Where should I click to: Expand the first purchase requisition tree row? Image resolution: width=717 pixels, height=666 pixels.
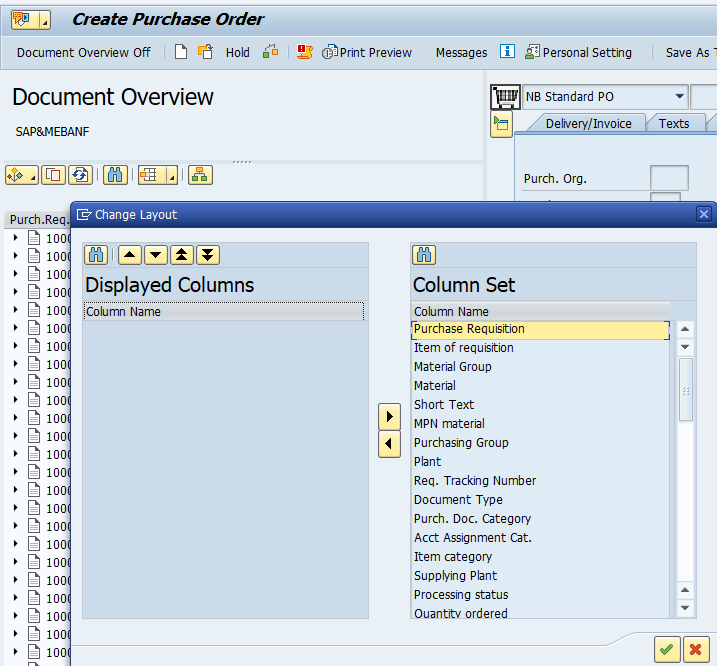[x=15, y=238]
